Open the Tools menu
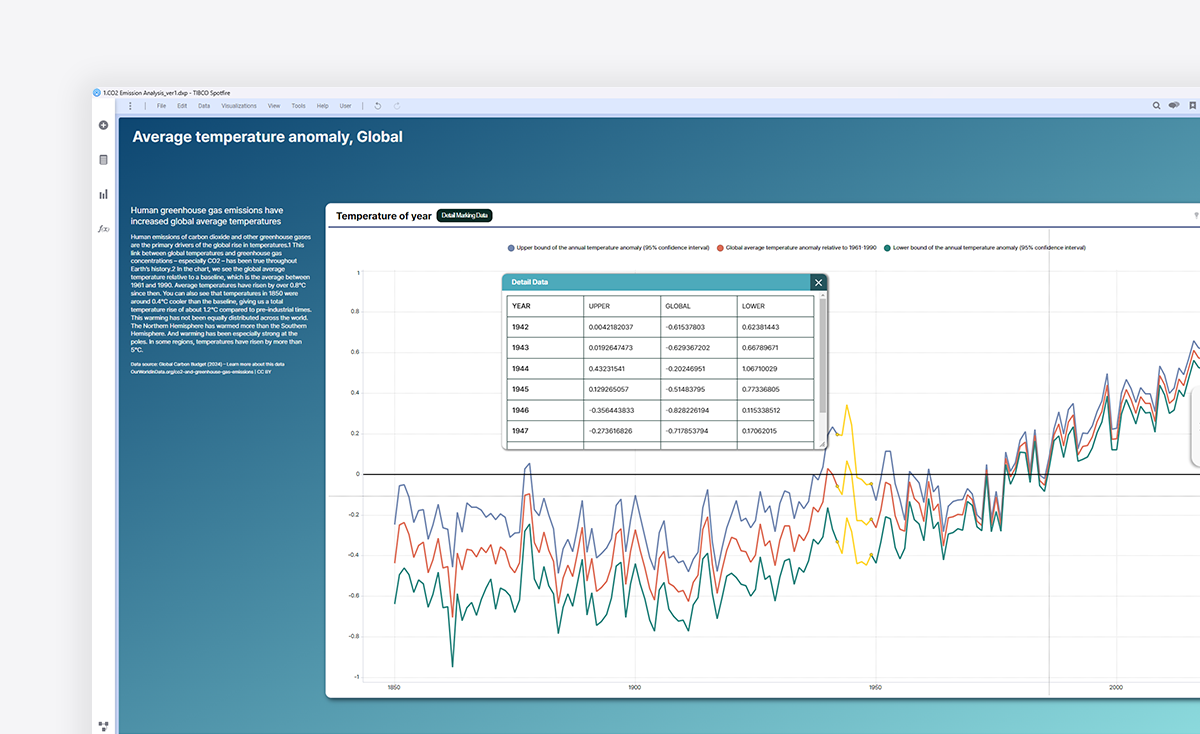The height and width of the screenshot is (734, 1200). click(298, 106)
